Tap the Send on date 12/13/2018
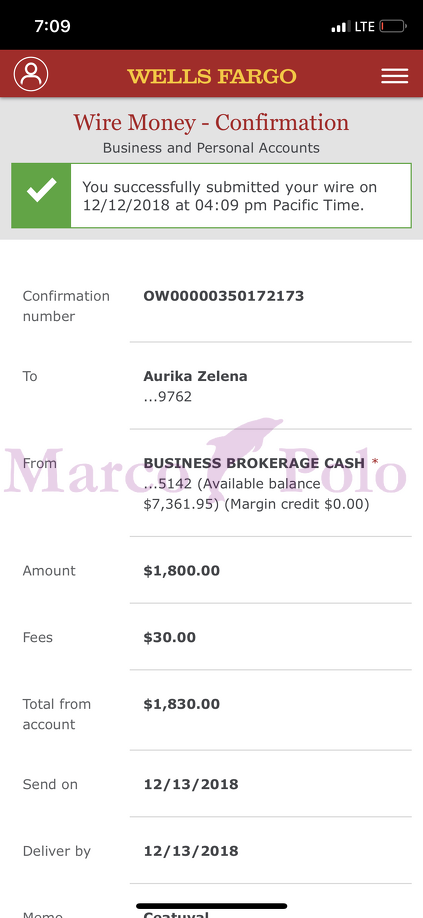423x918 pixels. (191, 784)
